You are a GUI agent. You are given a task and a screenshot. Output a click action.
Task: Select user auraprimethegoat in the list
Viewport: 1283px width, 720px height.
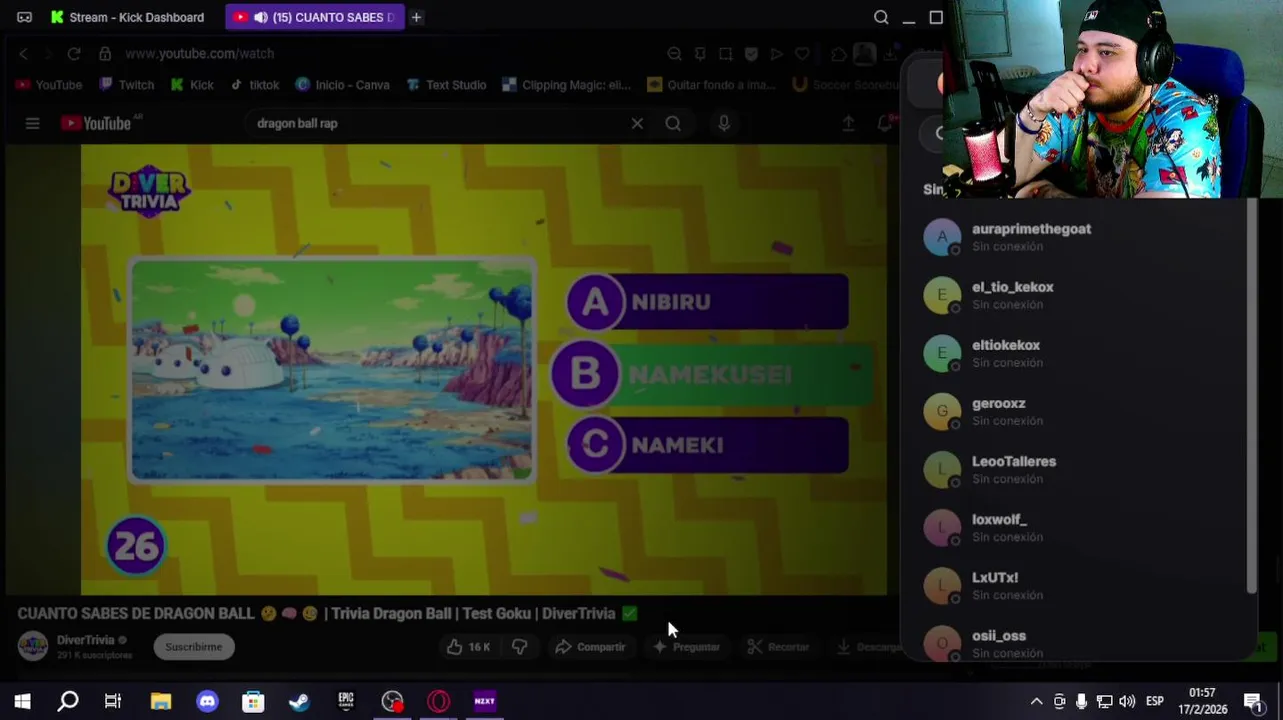1080,237
